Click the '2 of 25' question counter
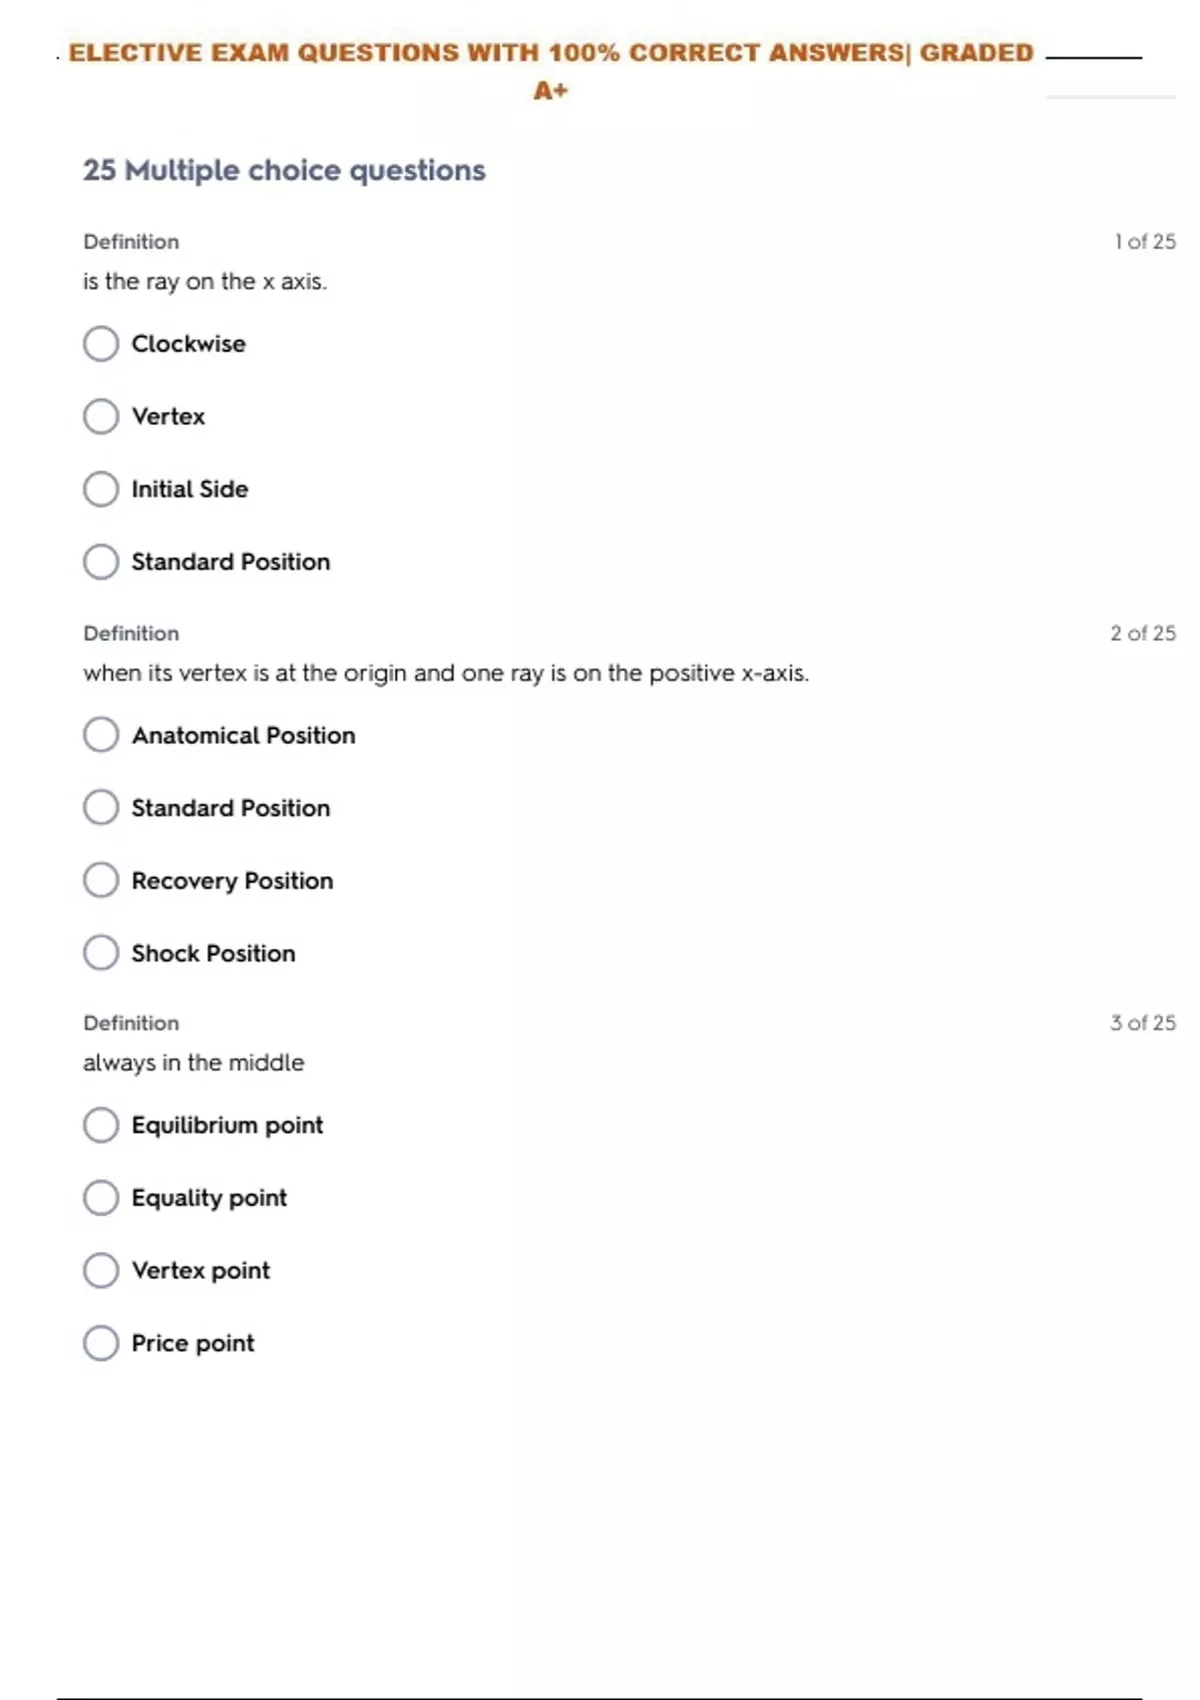 (x=1142, y=634)
